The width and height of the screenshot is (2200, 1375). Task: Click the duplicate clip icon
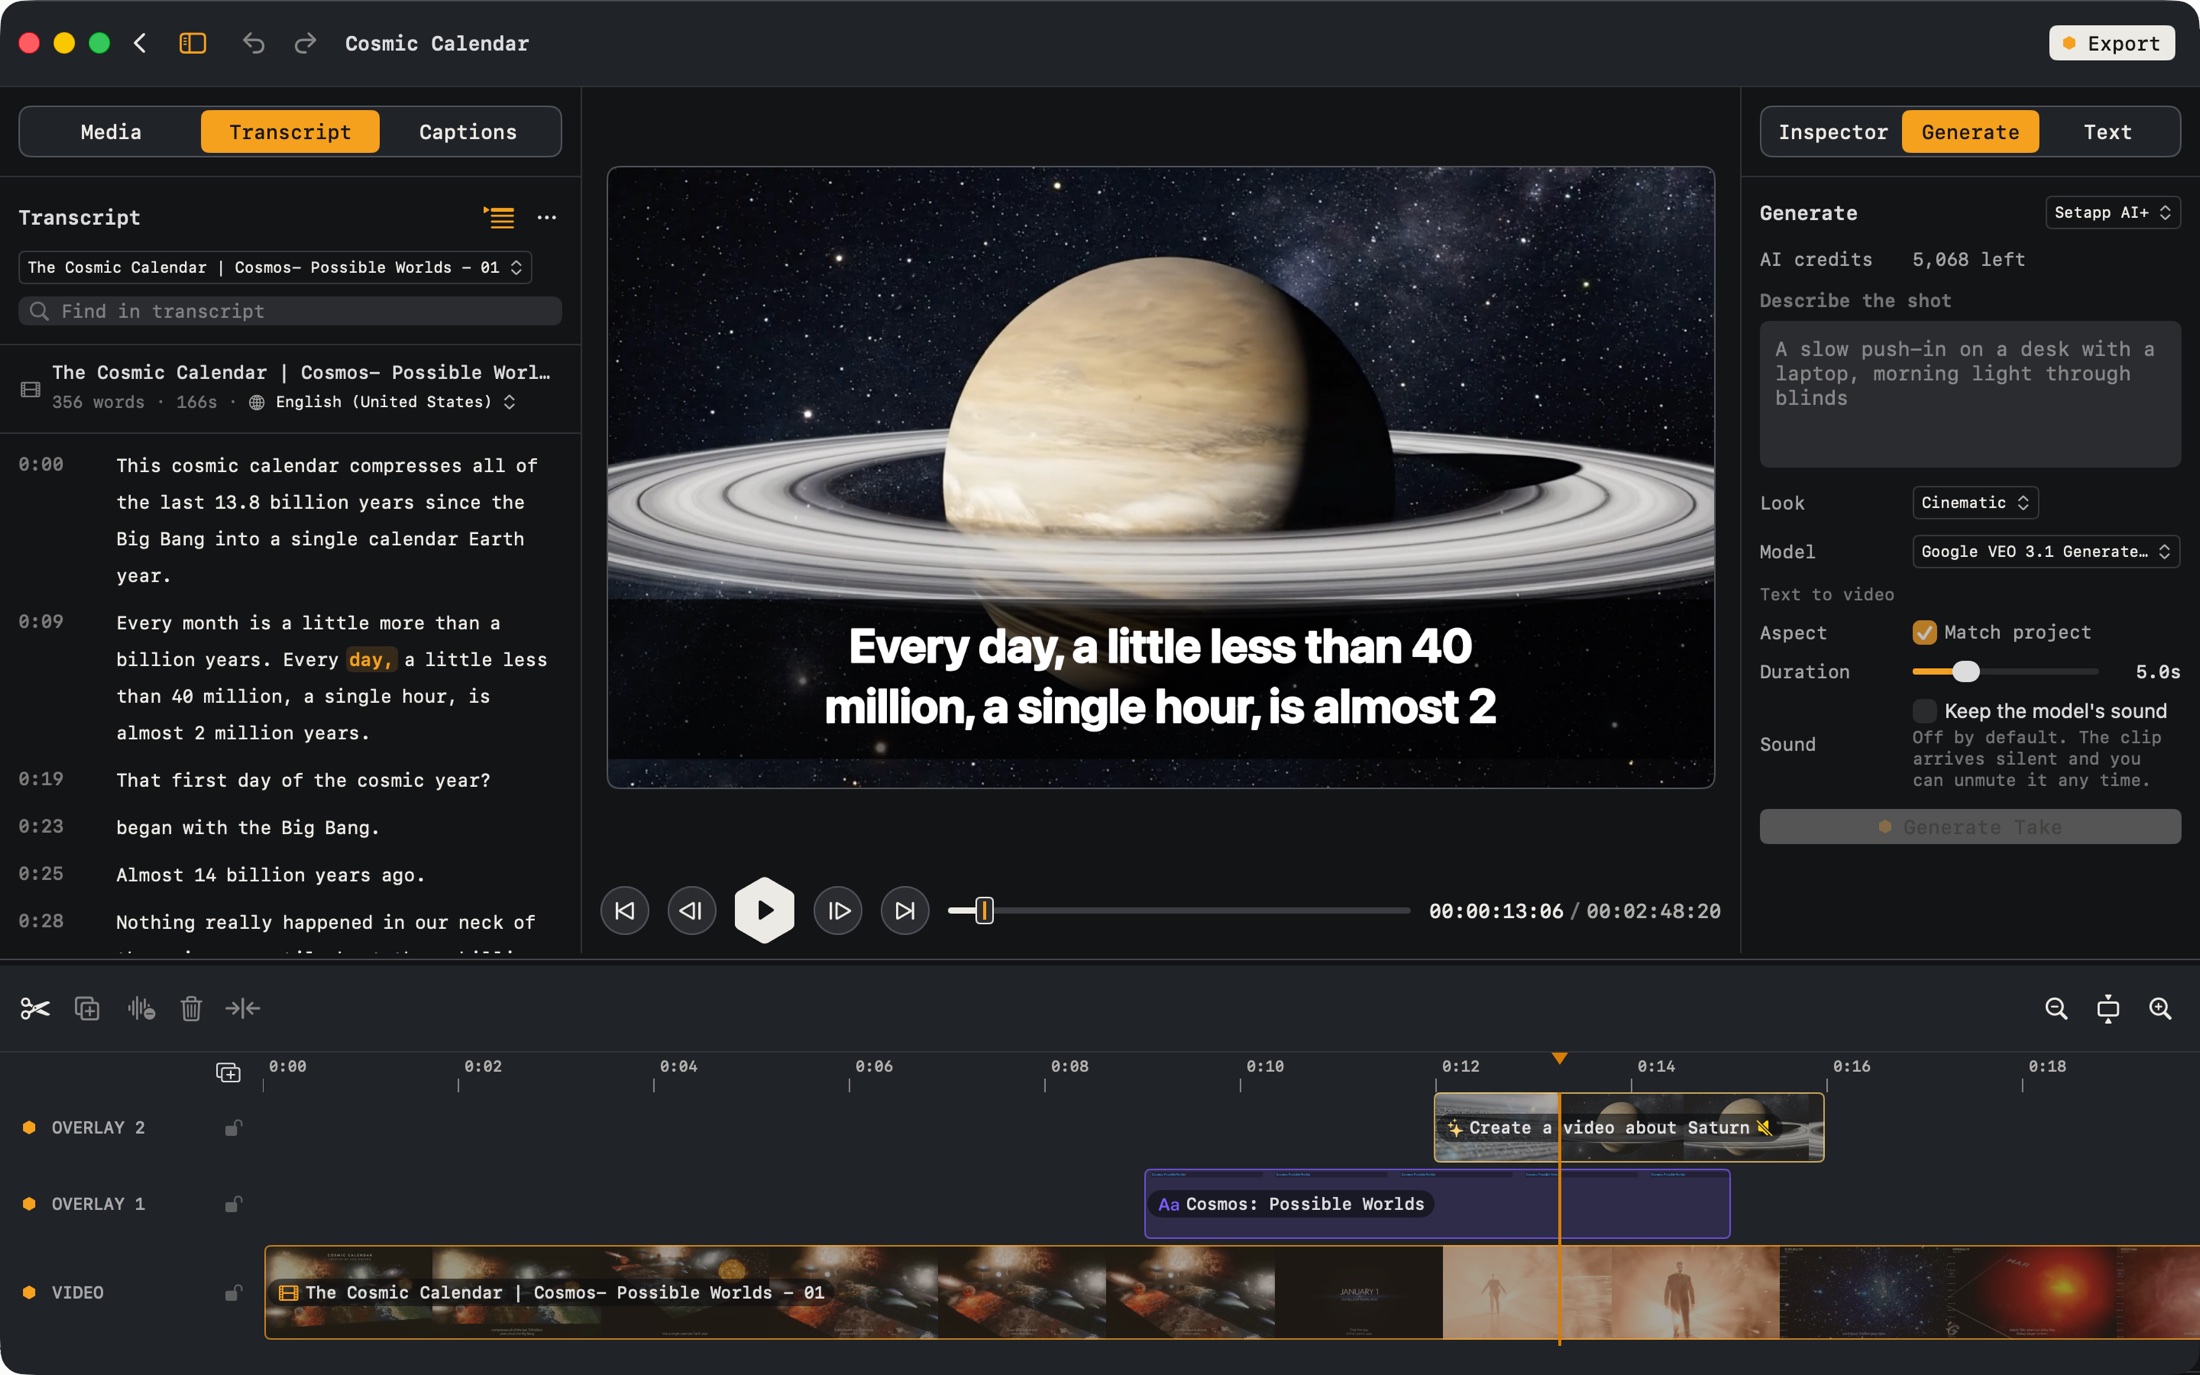pyautogui.click(x=87, y=1008)
